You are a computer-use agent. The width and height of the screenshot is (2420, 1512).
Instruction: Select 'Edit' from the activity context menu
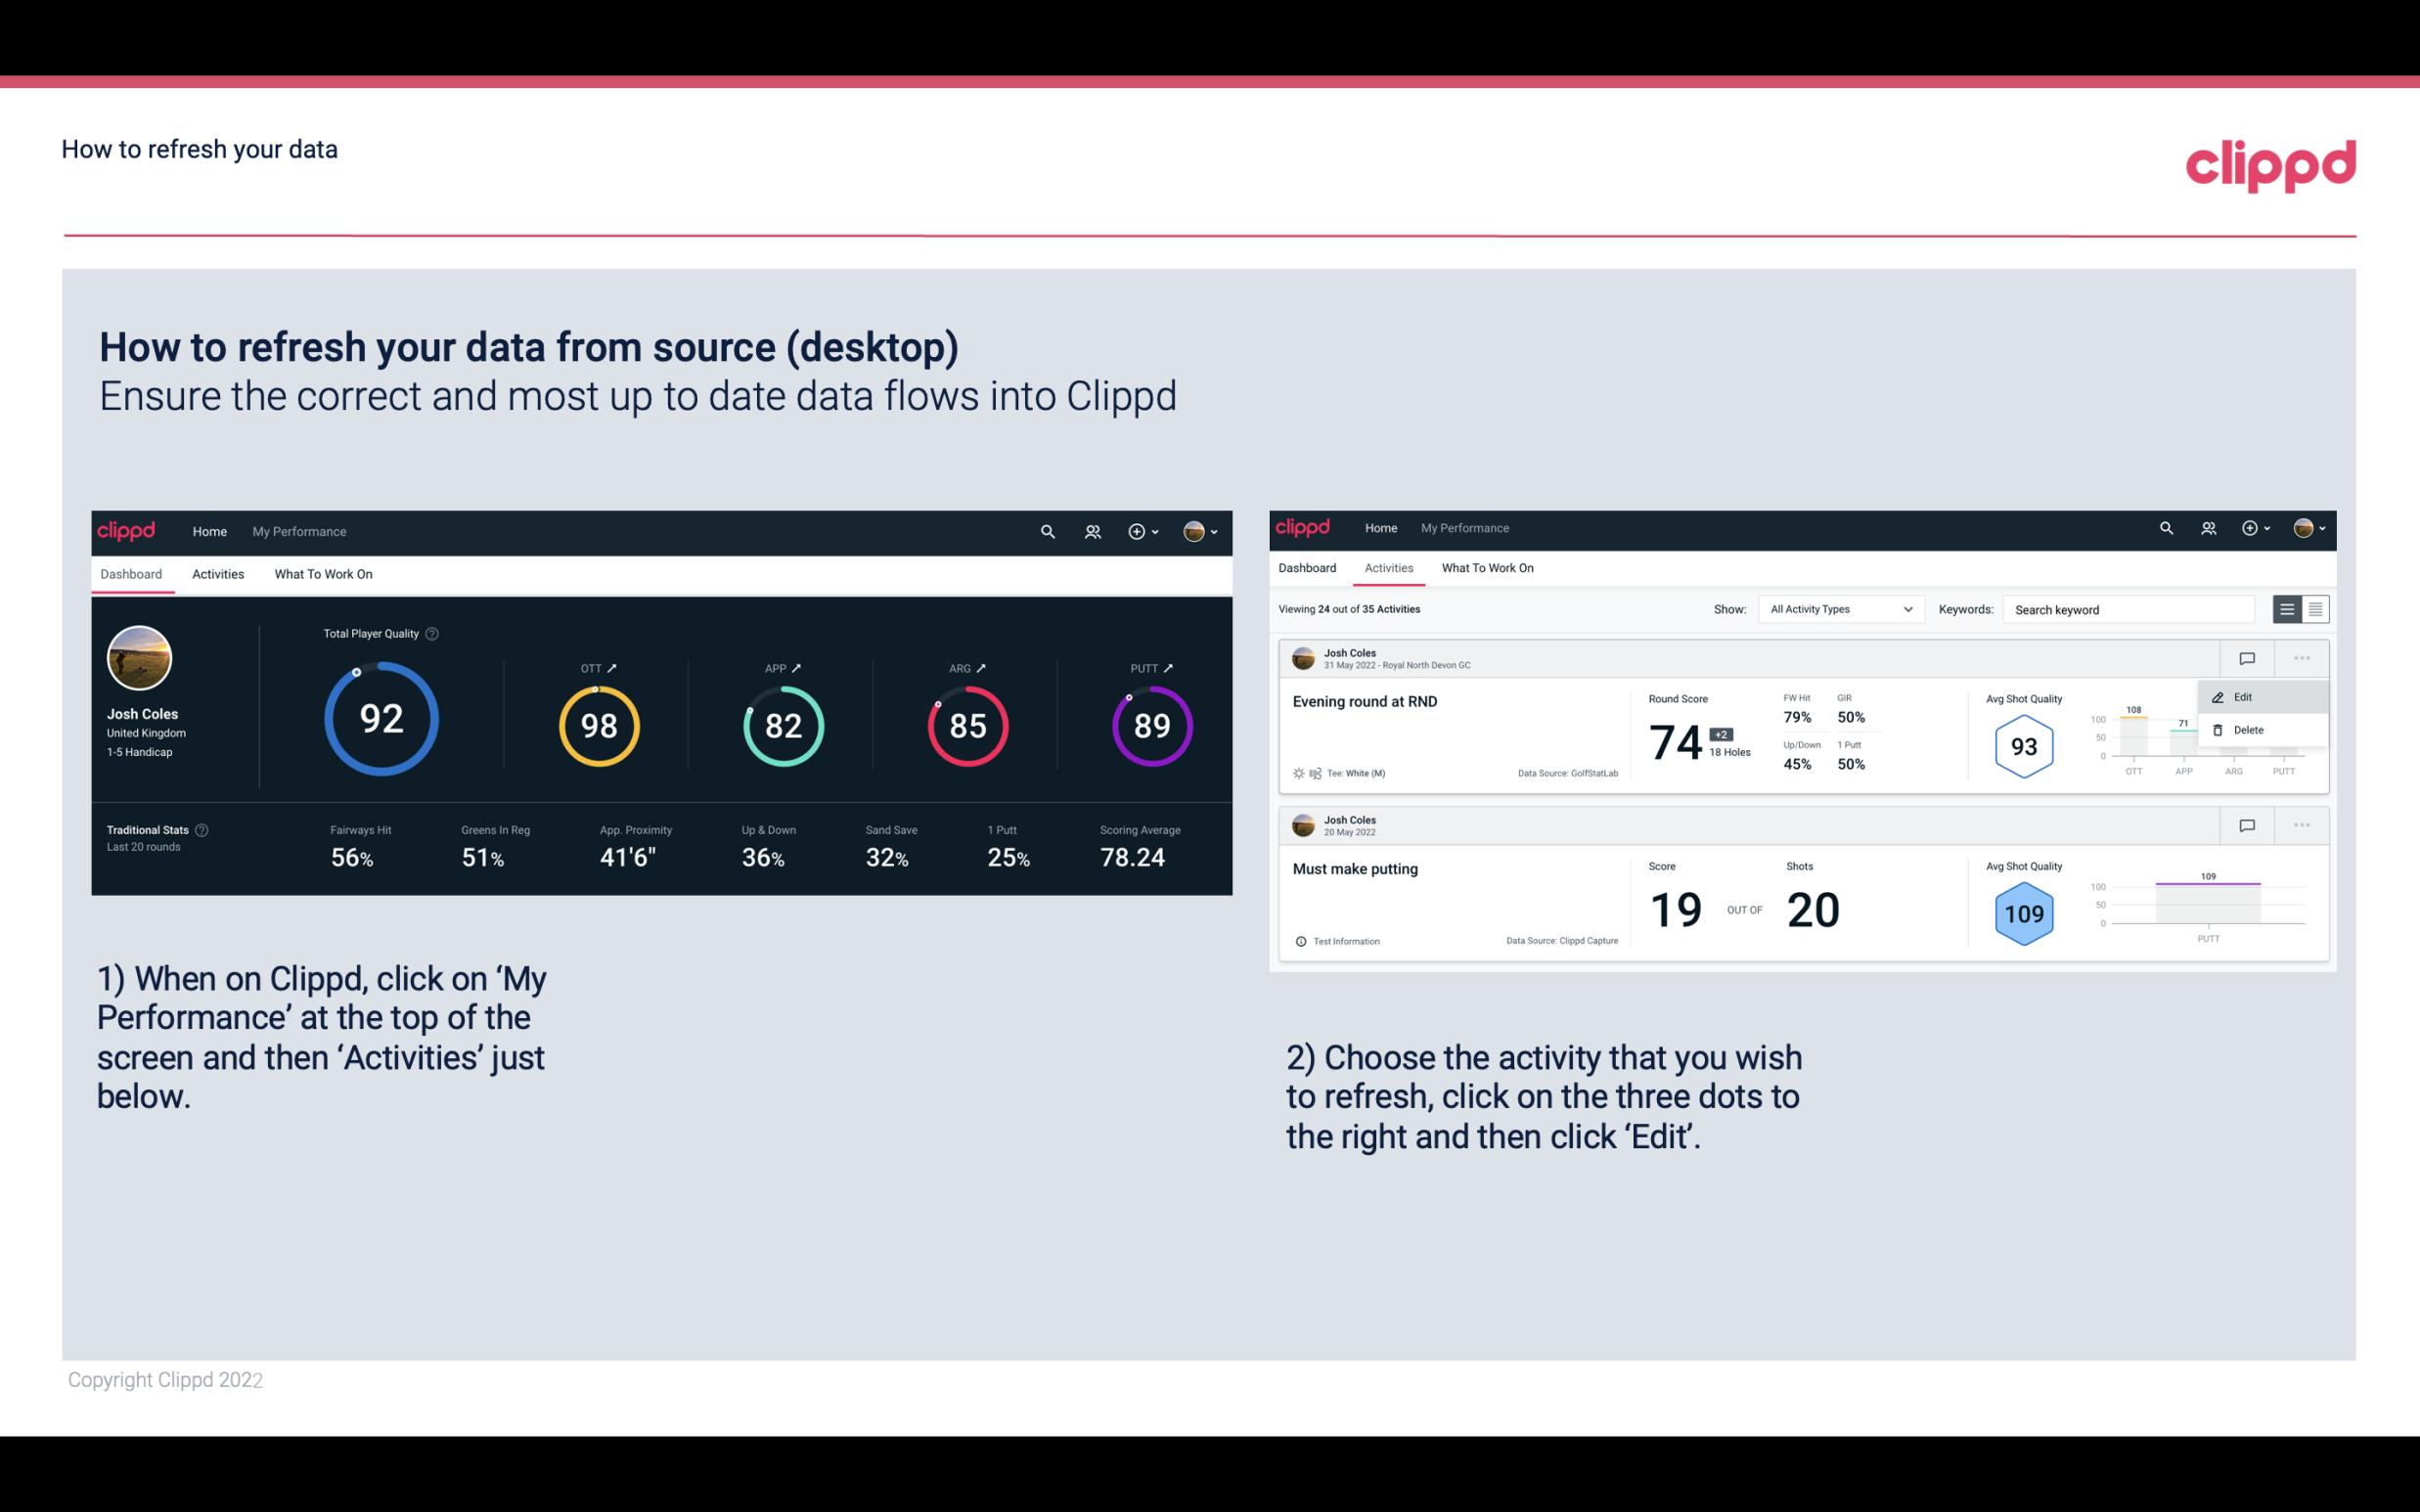(x=2248, y=696)
